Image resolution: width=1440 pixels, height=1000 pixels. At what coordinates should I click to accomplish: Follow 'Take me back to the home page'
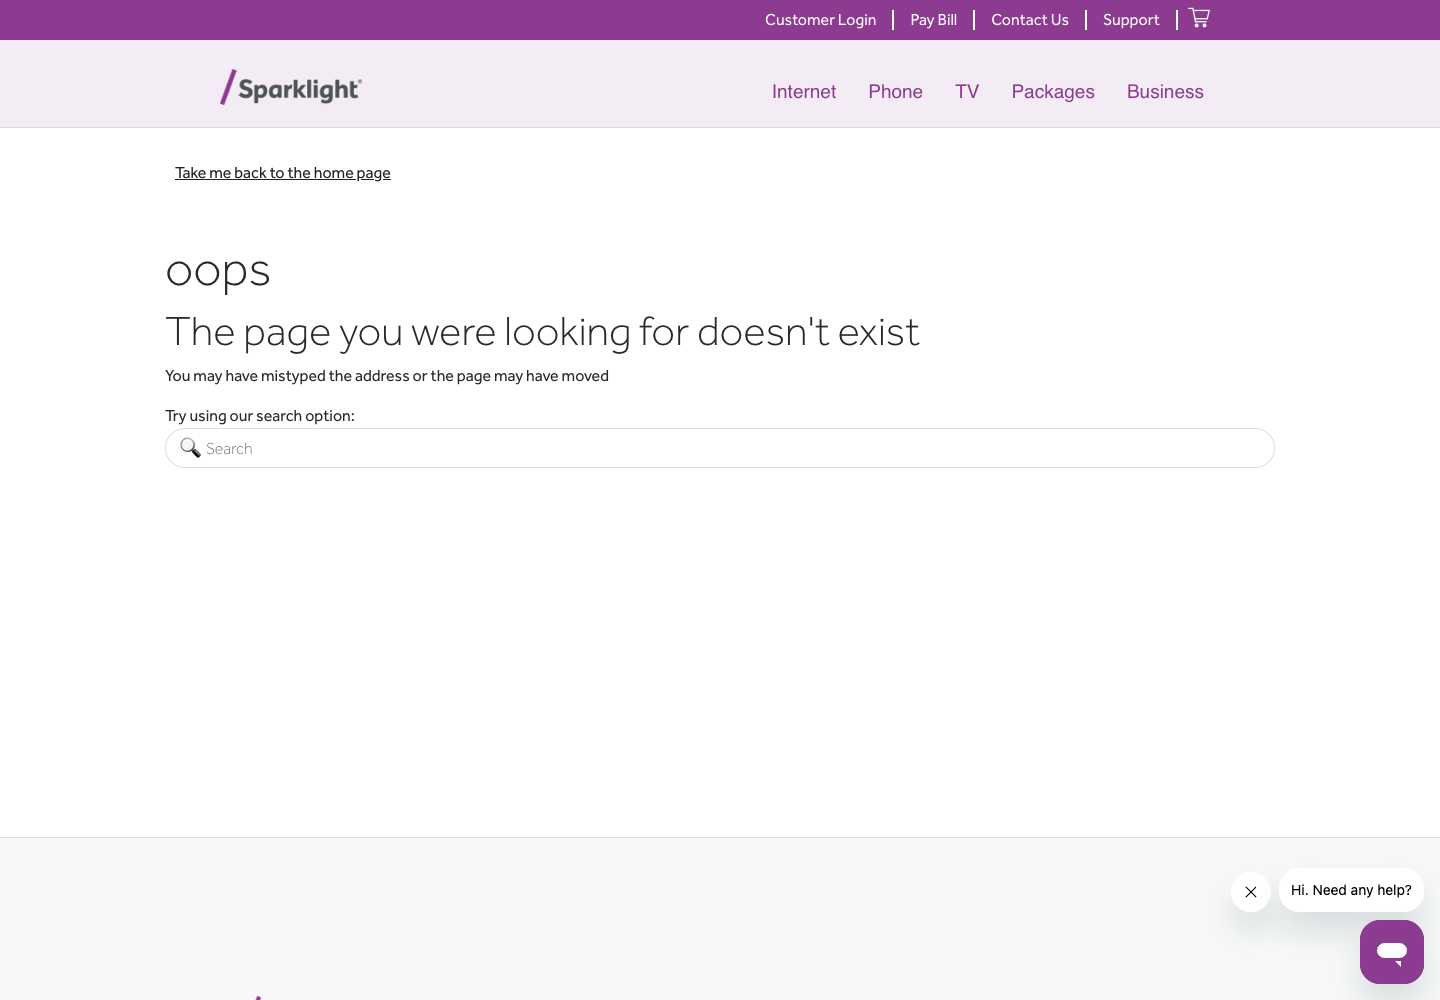click(x=283, y=173)
